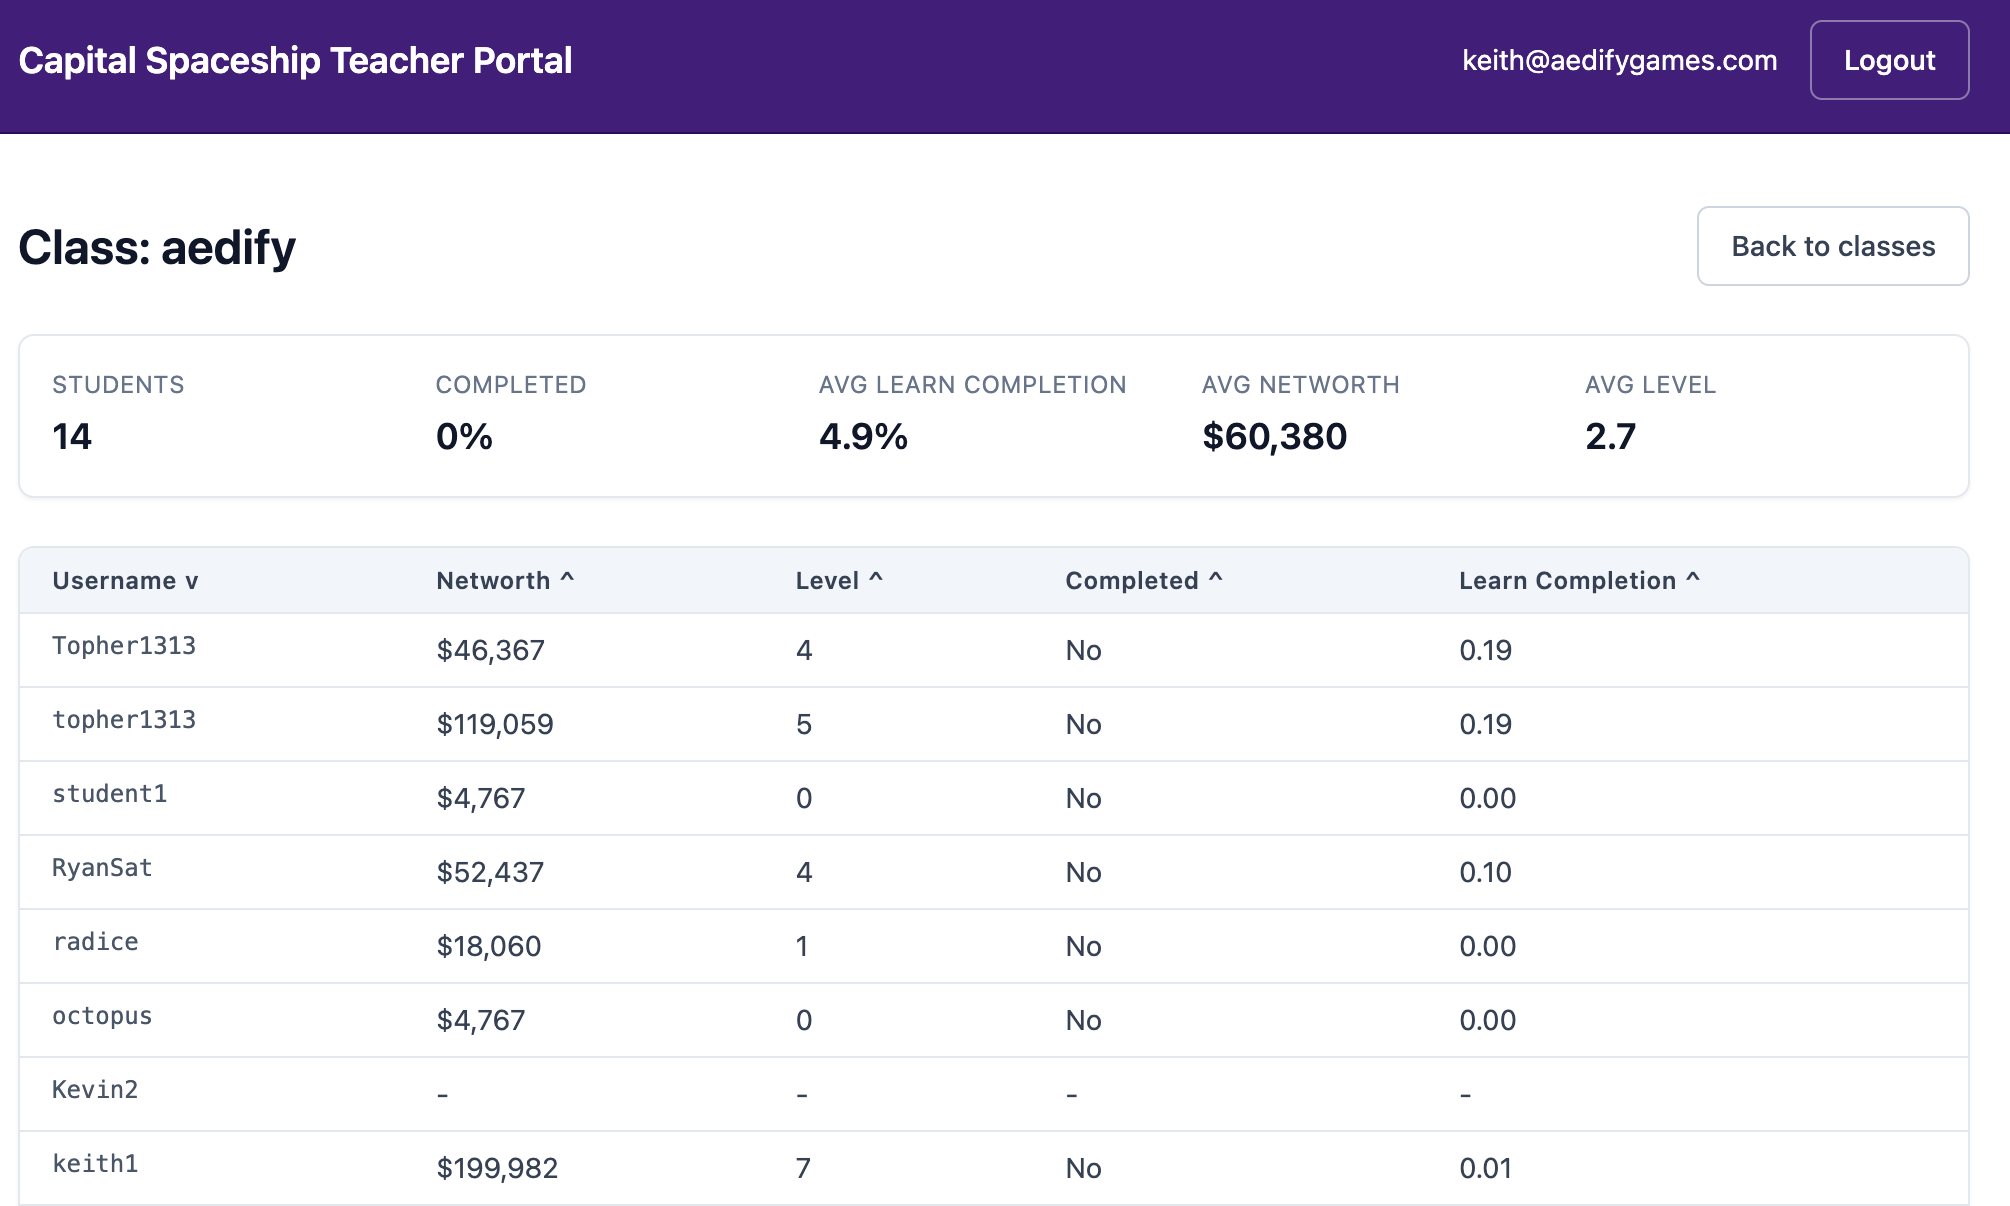
Task: Select lowercase topher1313 username
Action: pyautogui.click(x=124, y=720)
